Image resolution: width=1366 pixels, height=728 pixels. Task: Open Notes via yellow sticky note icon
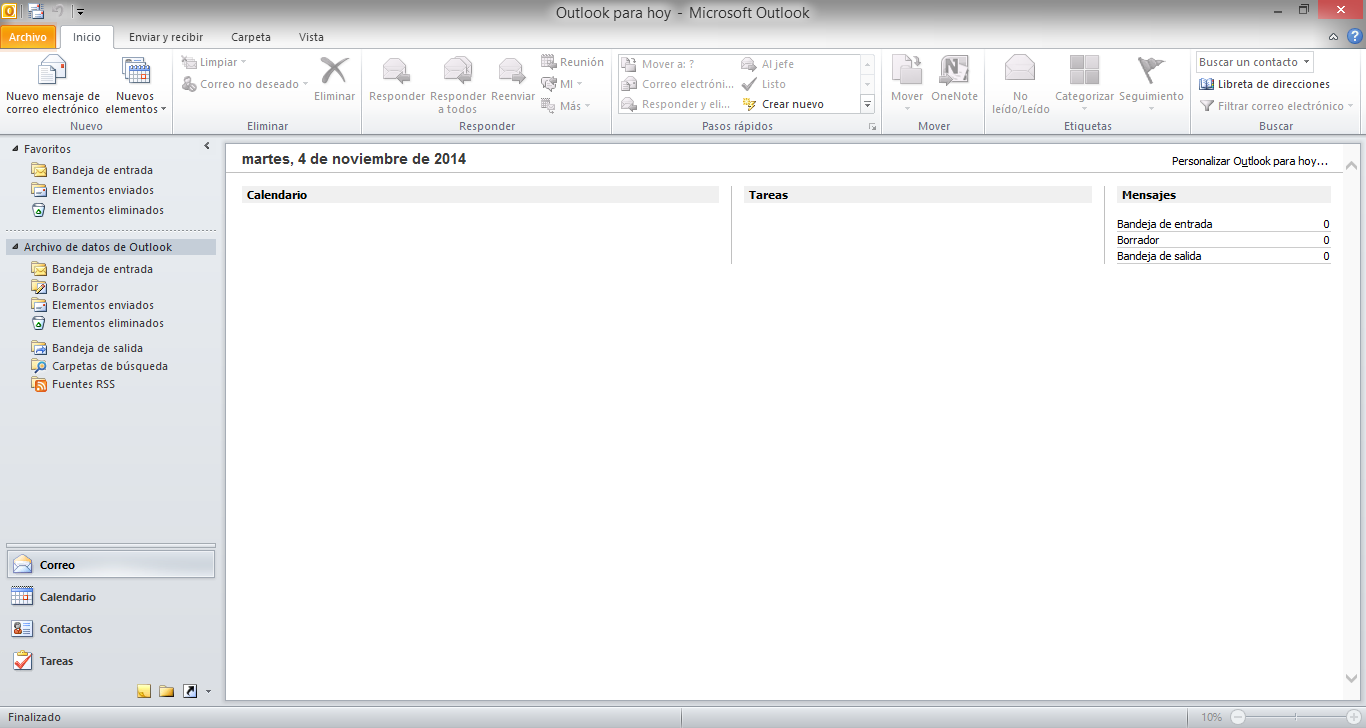(x=144, y=691)
